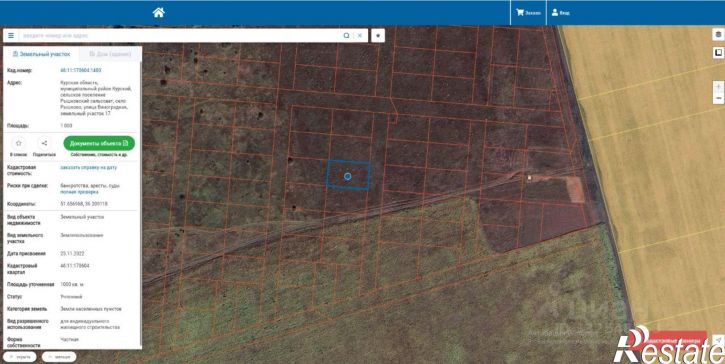Image resolution: width=725 pixels, height=364 pixels.
Task: Click the bottom-left убрать pill button
Action: click(20, 357)
